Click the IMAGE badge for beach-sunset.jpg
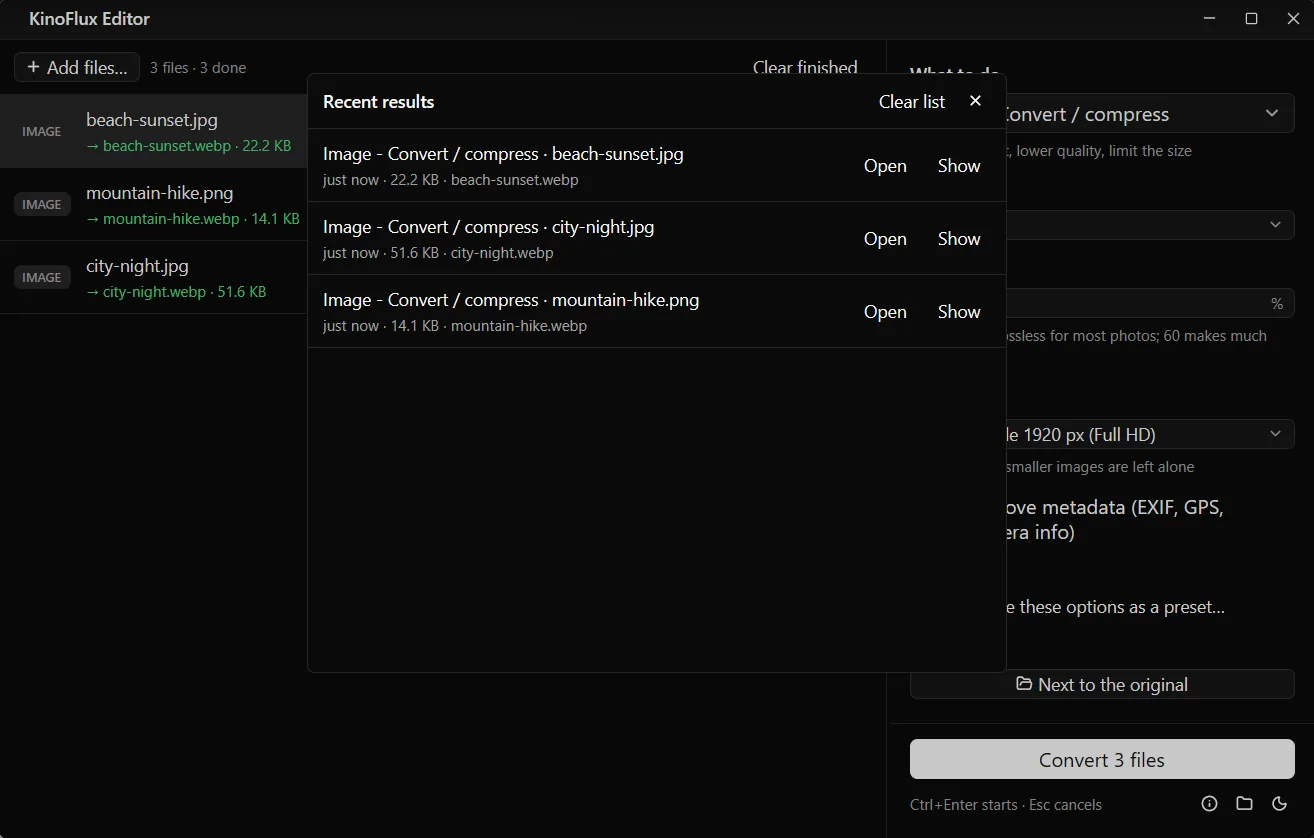This screenshot has height=838, width=1314. tap(42, 131)
